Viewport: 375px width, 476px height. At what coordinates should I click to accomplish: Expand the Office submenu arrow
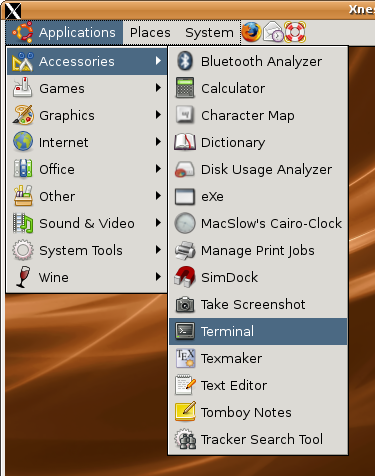click(158, 169)
